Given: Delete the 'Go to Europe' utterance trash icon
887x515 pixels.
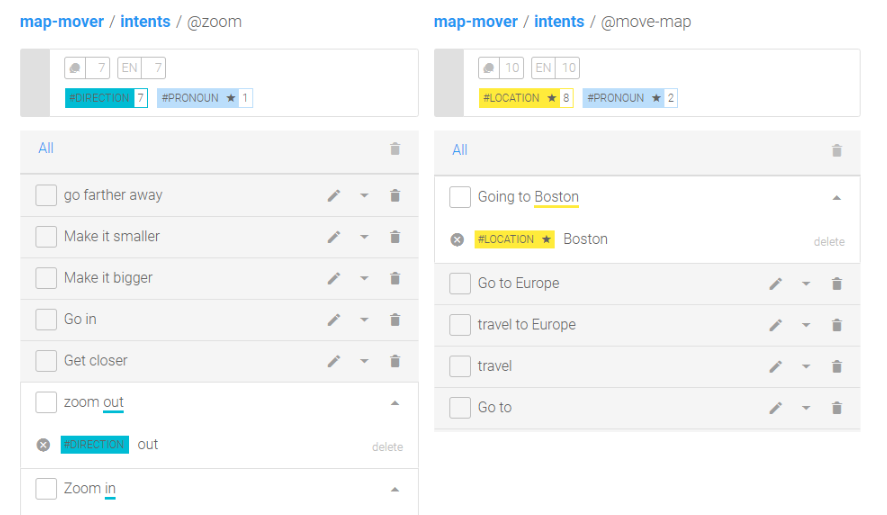Looking at the screenshot, I should coord(837,284).
